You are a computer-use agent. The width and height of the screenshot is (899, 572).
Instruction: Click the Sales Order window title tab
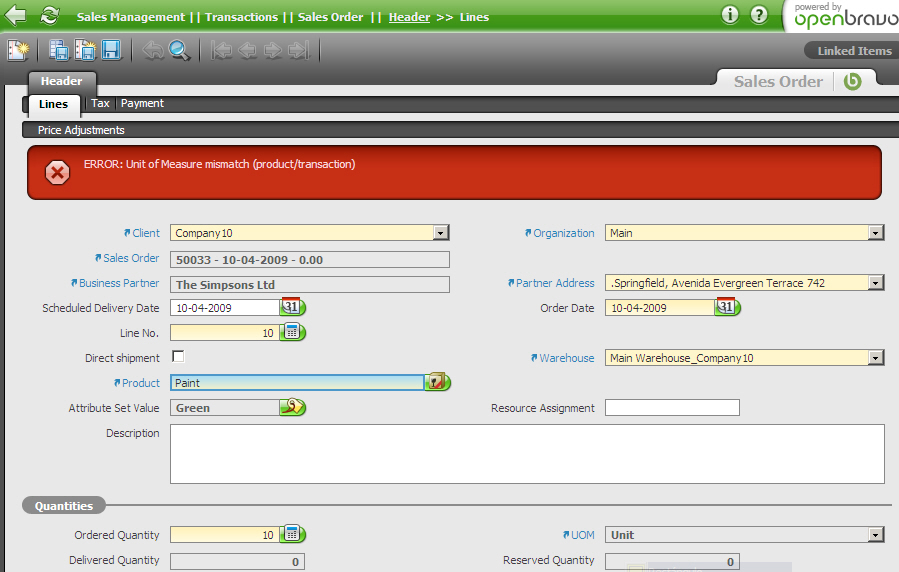[778, 81]
